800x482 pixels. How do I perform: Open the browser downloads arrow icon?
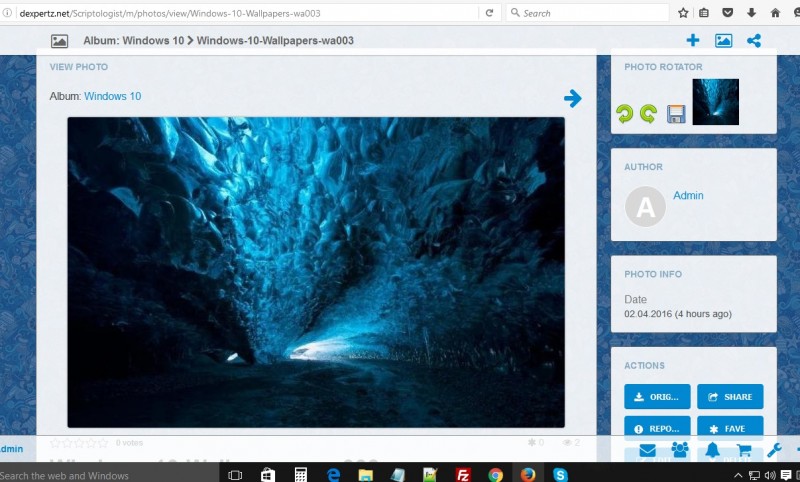coord(752,13)
